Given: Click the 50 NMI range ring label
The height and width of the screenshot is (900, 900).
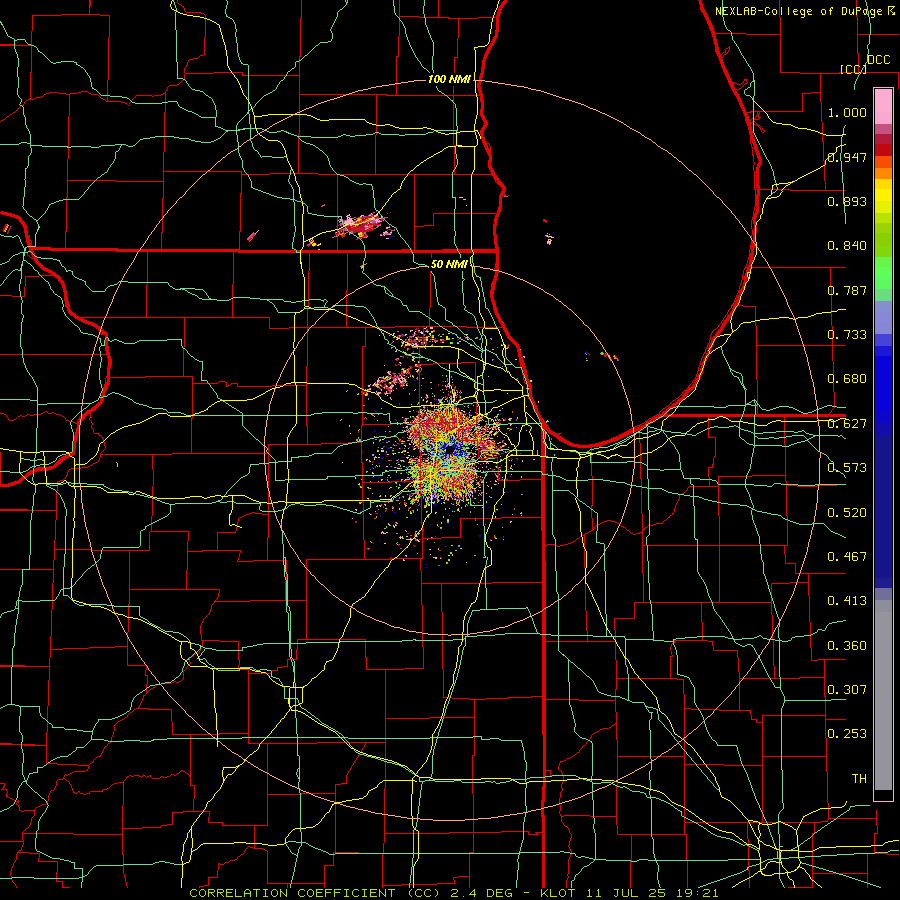Looking at the screenshot, I should pyautogui.click(x=449, y=264).
